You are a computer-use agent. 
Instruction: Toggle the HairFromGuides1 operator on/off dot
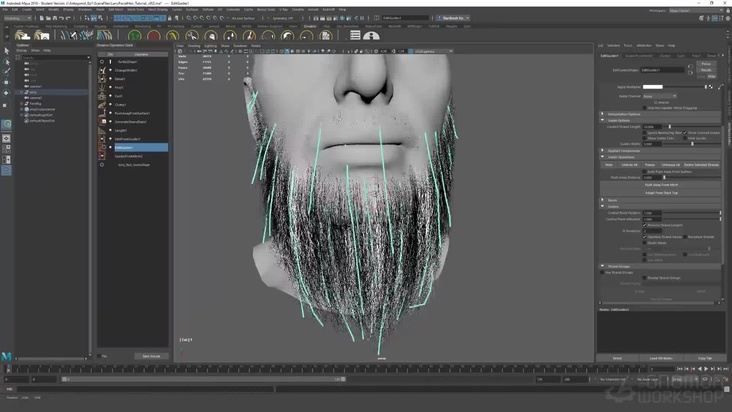click(111, 139)
